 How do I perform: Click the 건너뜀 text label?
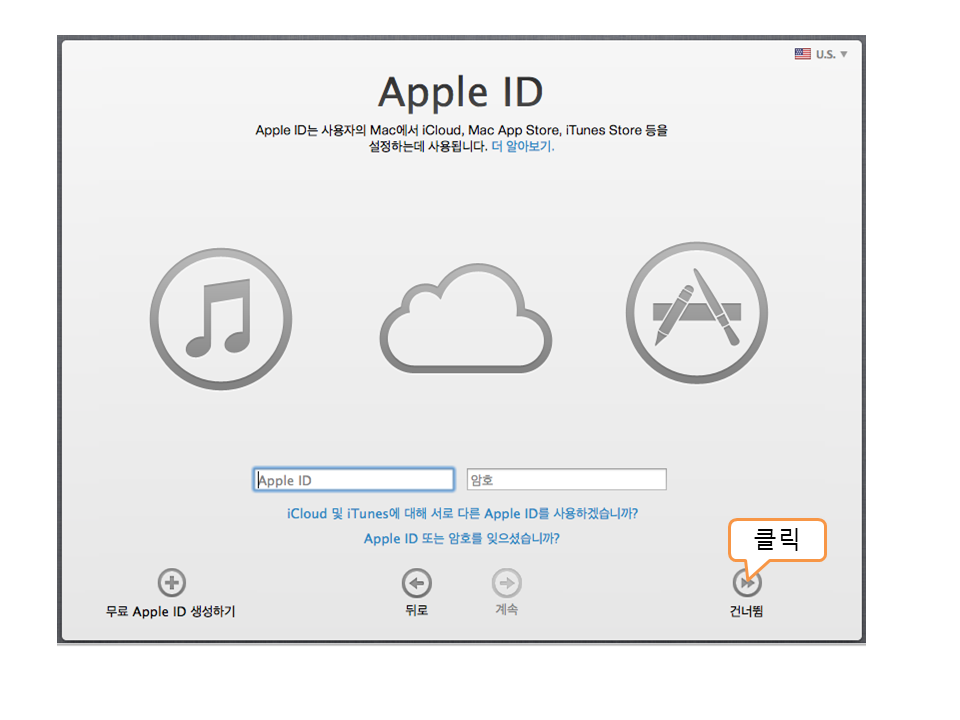point(746,611)
